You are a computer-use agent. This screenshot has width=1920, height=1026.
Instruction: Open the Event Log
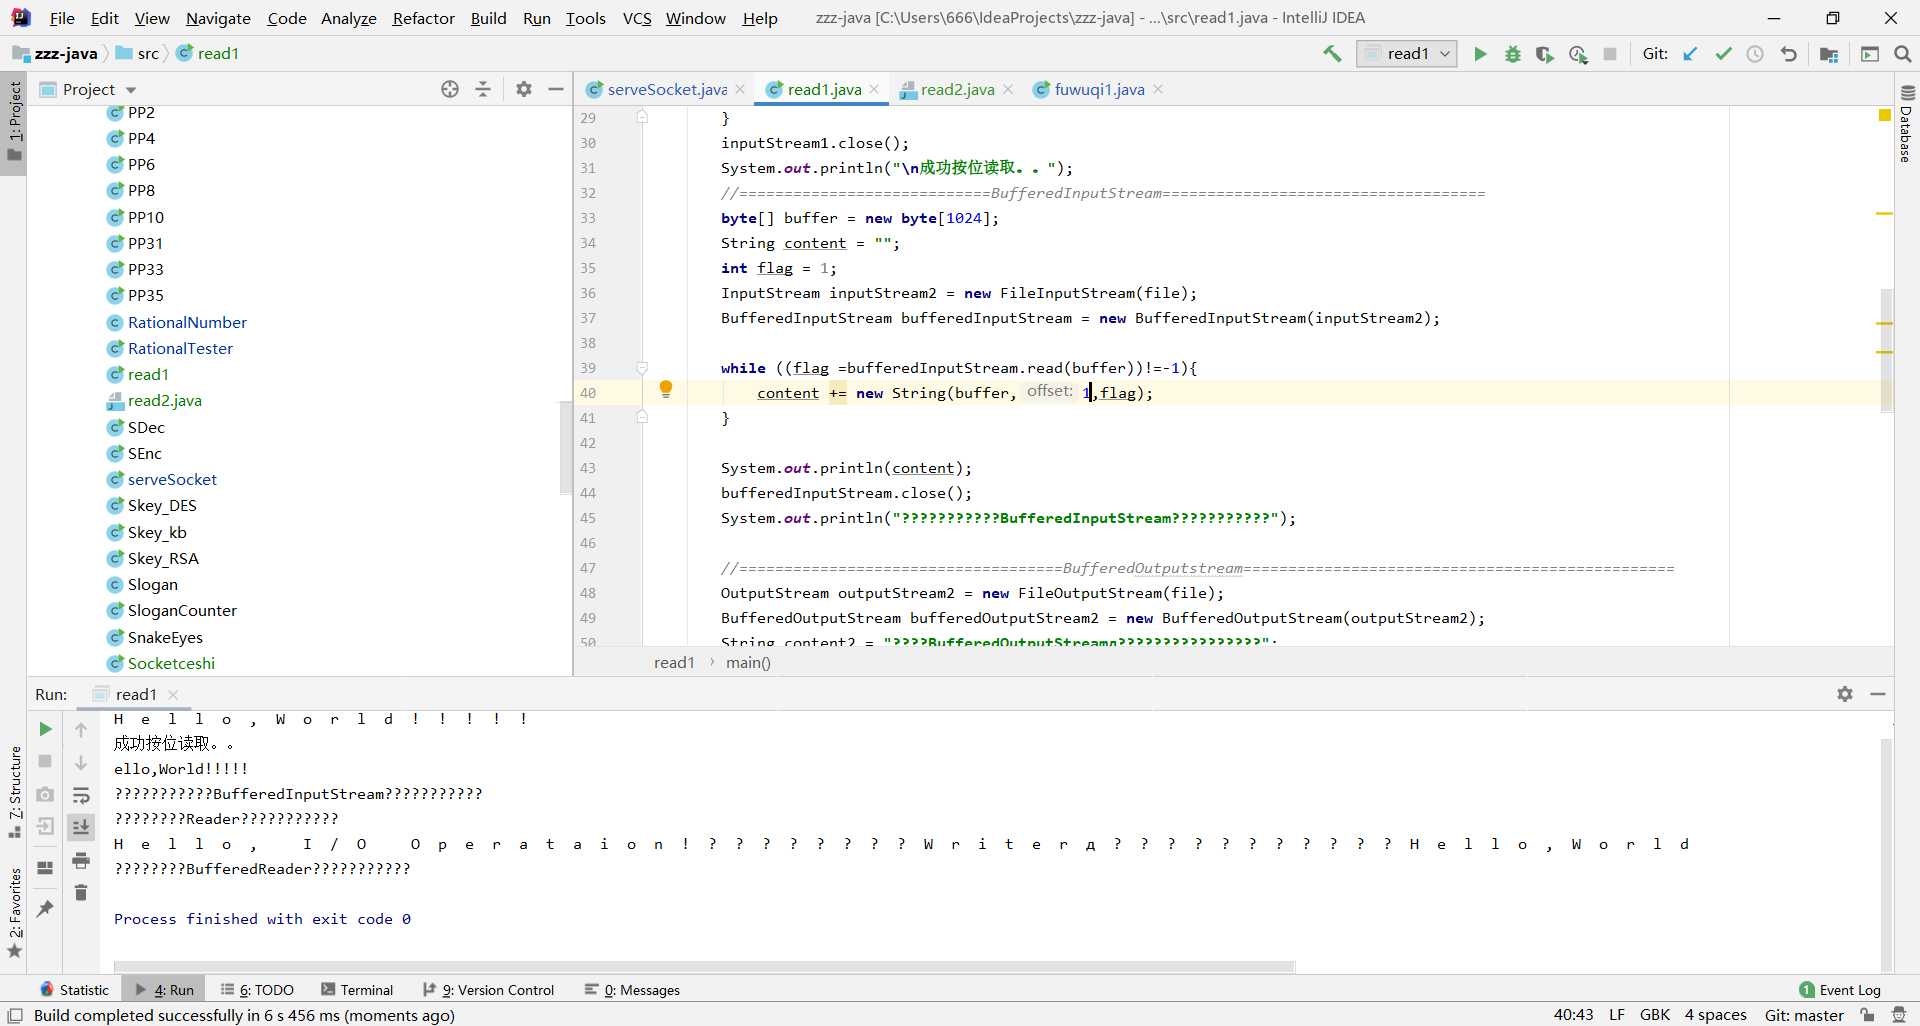pyautogui.click(x=1840, y=990)
